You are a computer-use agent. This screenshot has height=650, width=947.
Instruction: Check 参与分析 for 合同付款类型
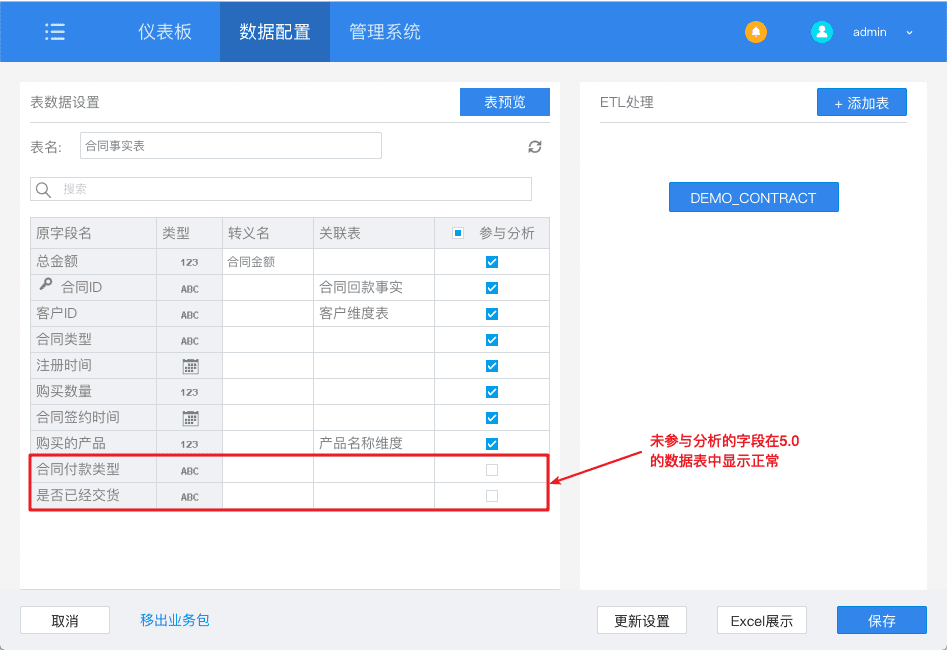click(x=492, y=469)
